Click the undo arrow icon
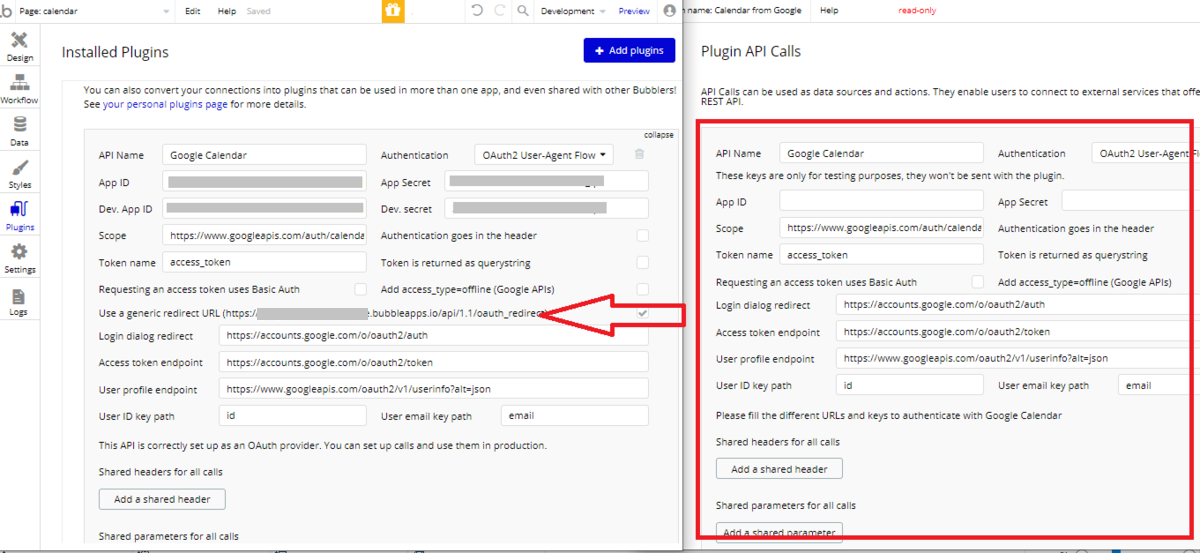The width and height of the screenshot is (1200, 553). point(476,11)
